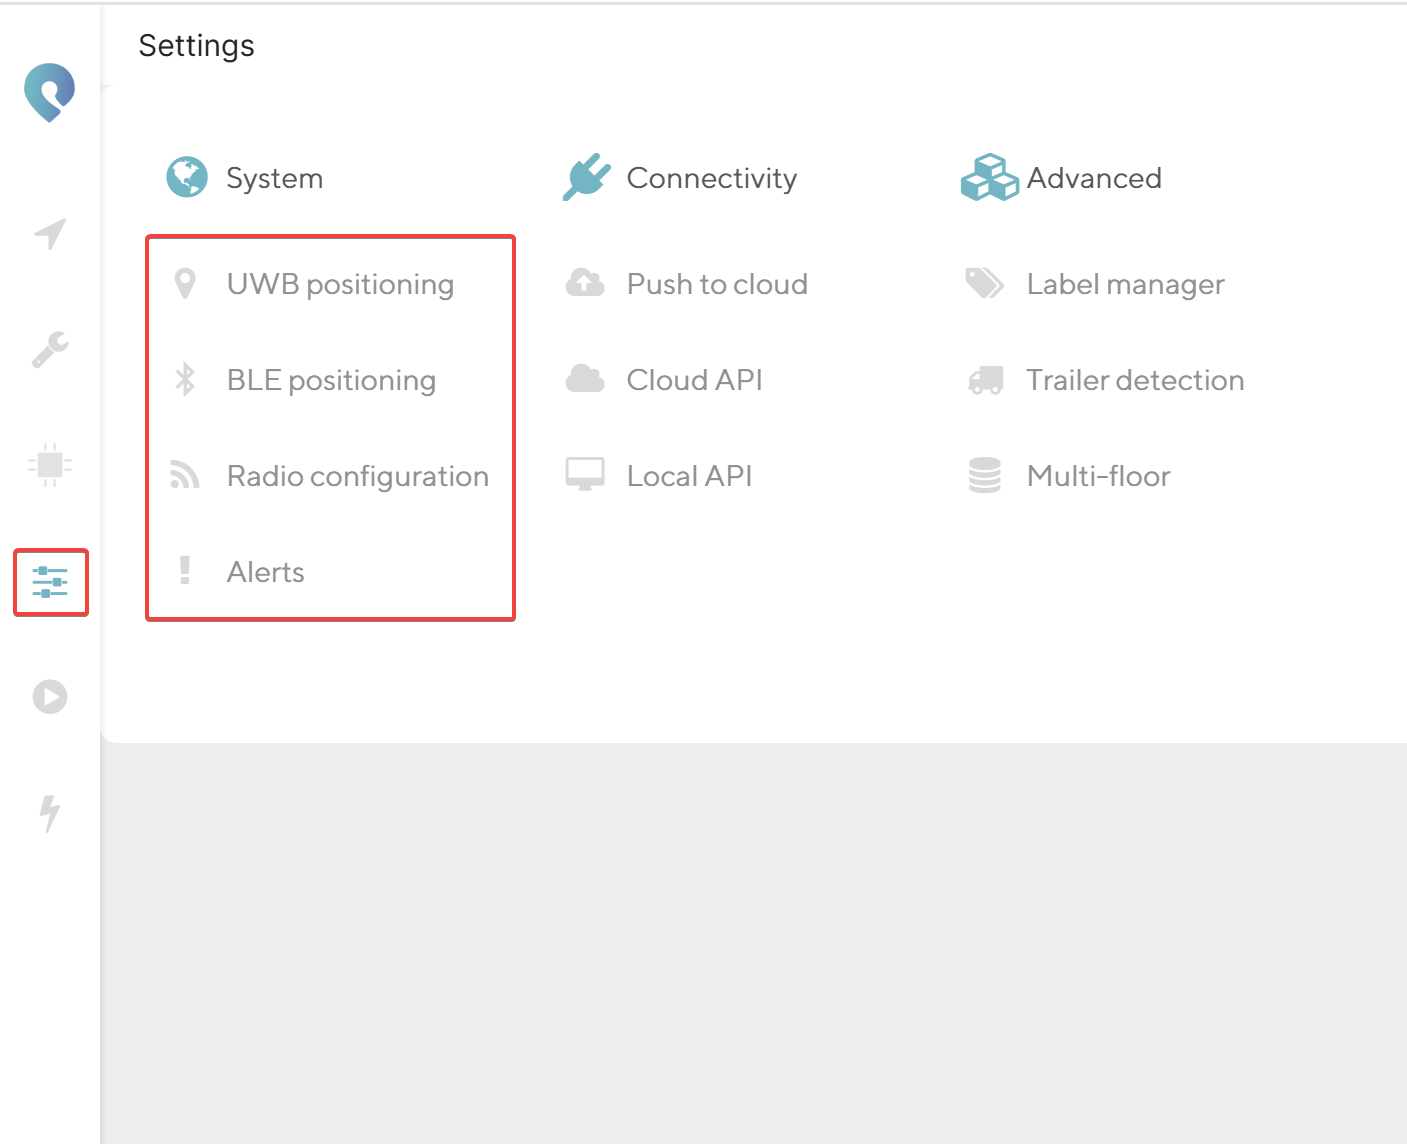This screenshot has width=1407, height=1144.
Task: Open Cloud API settings
Action: point(694,380)
